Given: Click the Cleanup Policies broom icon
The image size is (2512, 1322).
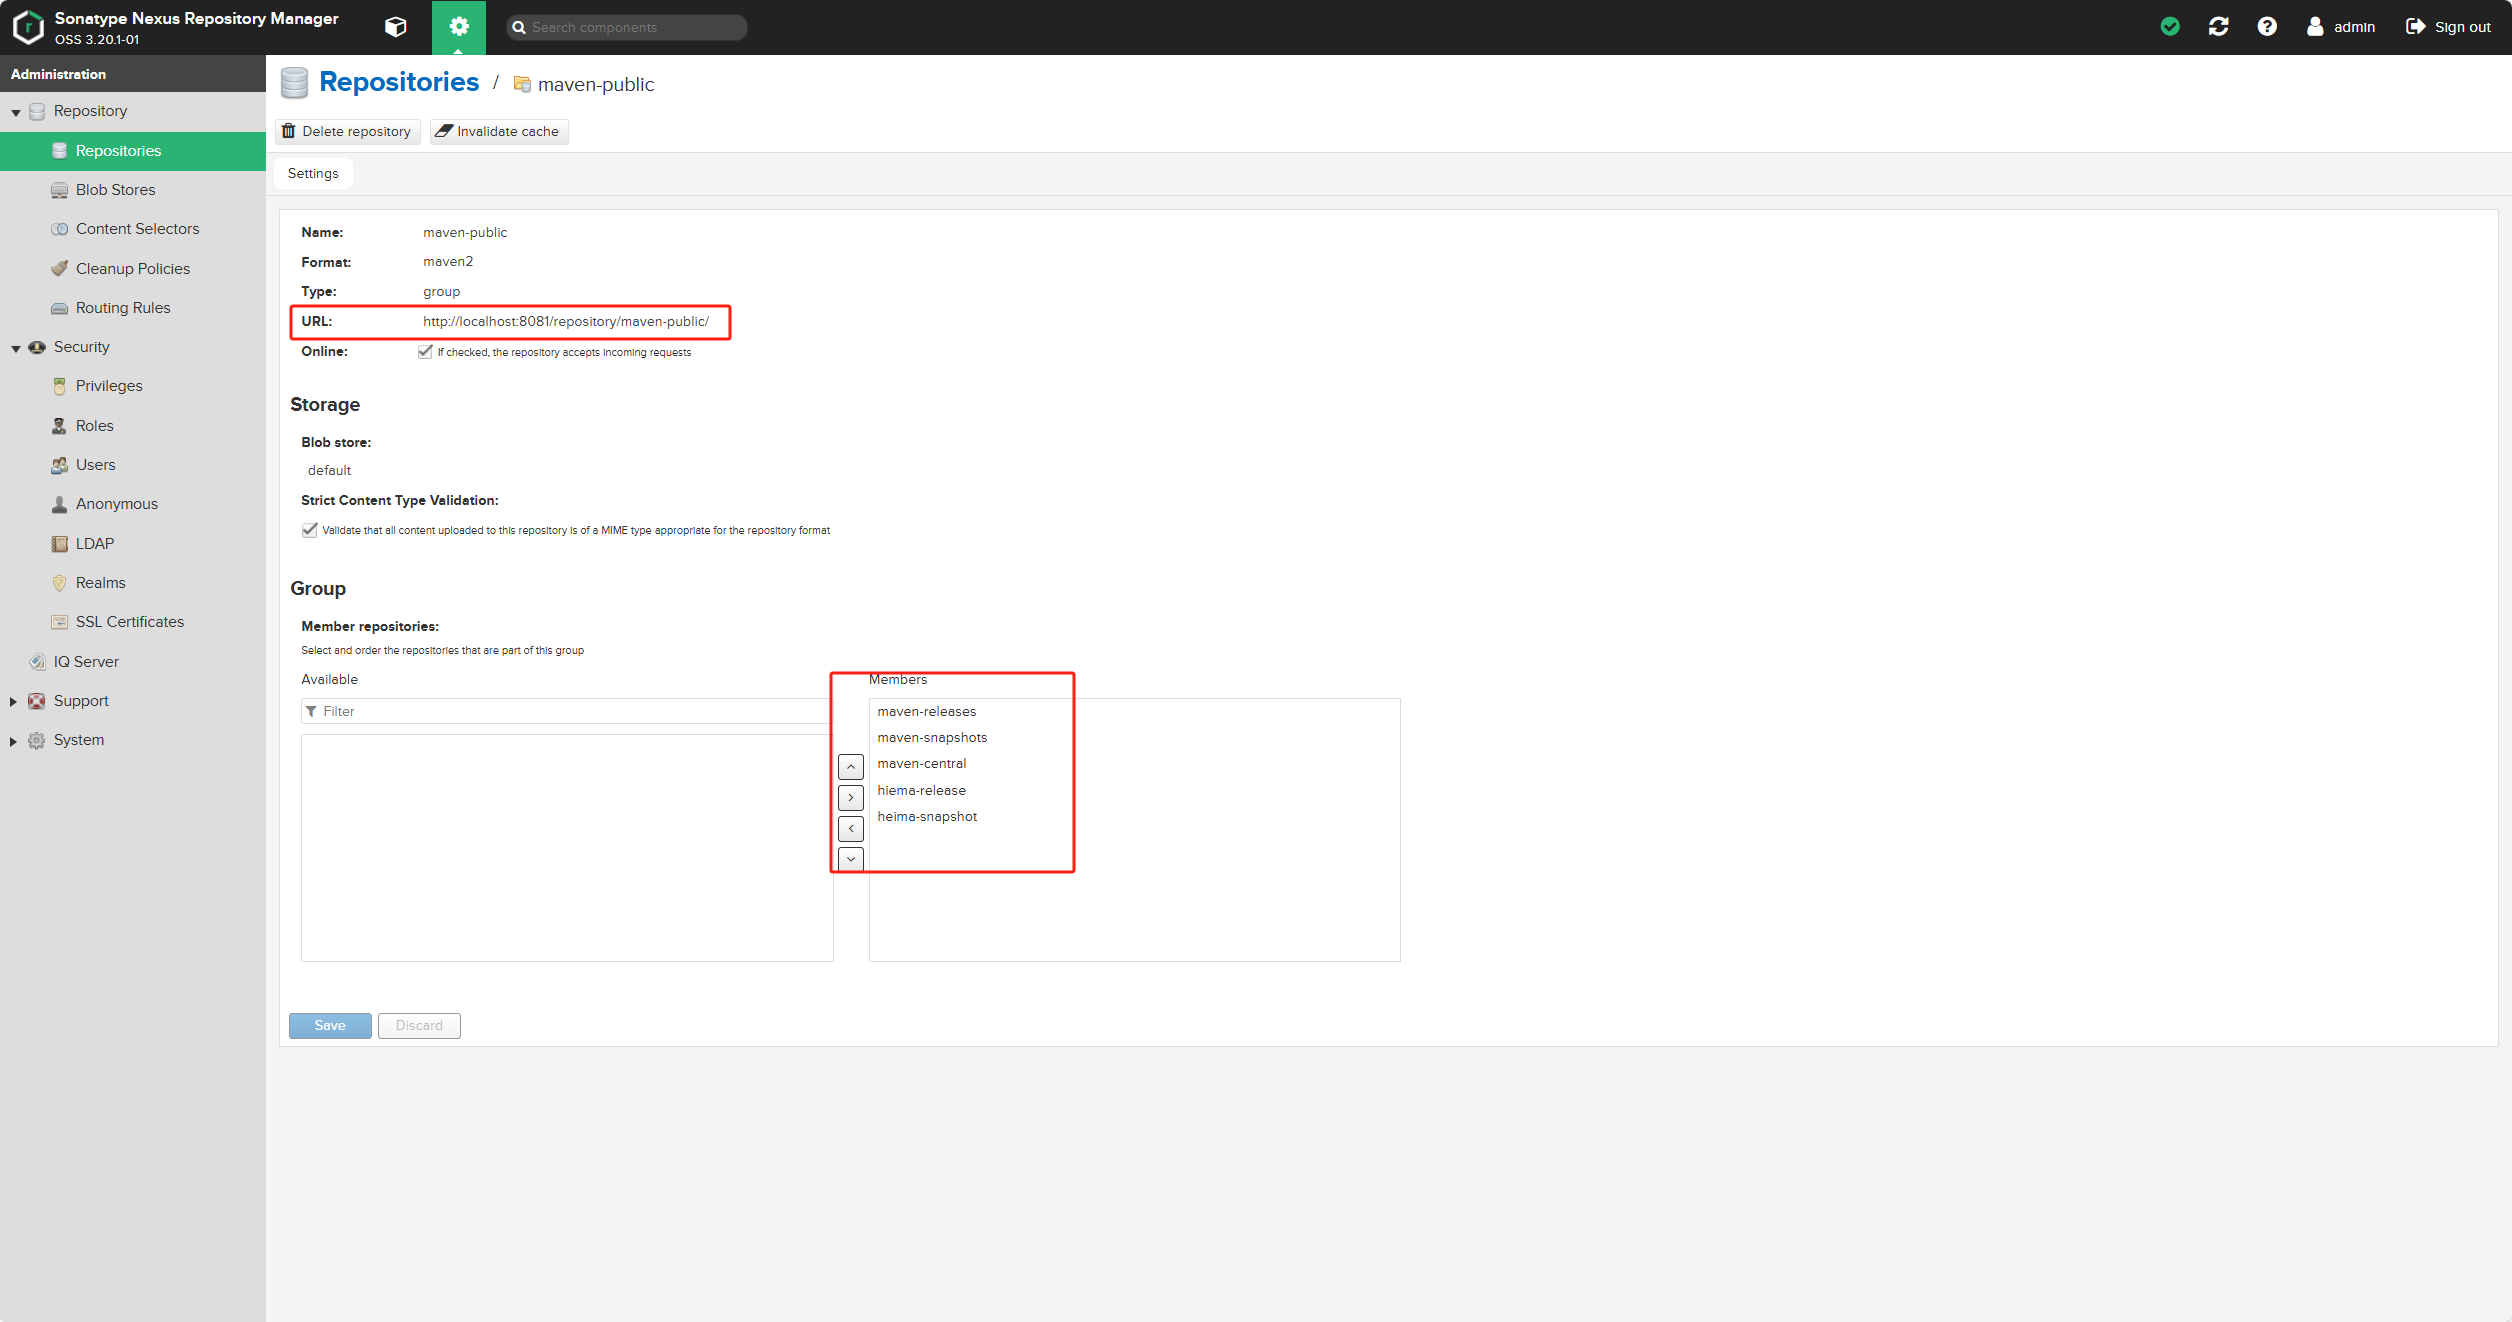Looking at the screenshot, I should pyautogui.click(x=60, y=268).
